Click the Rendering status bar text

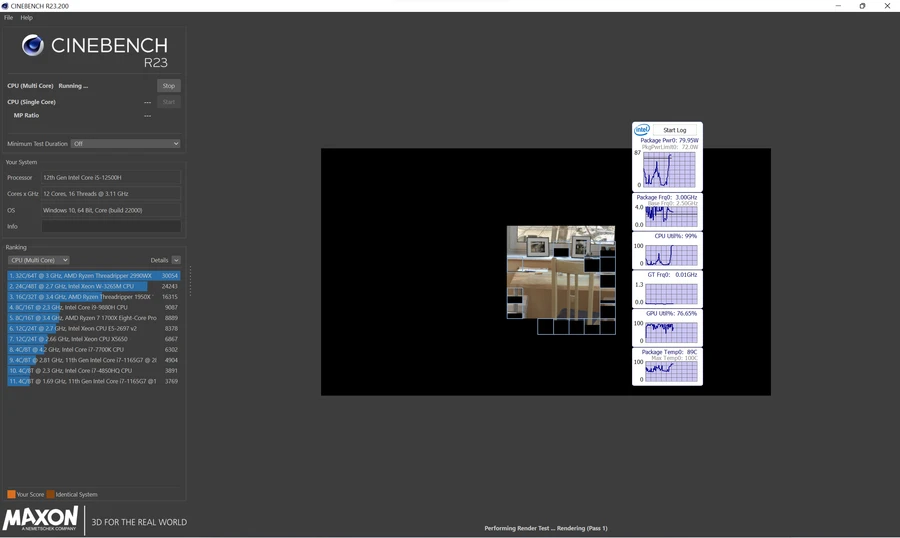point(546,528)
